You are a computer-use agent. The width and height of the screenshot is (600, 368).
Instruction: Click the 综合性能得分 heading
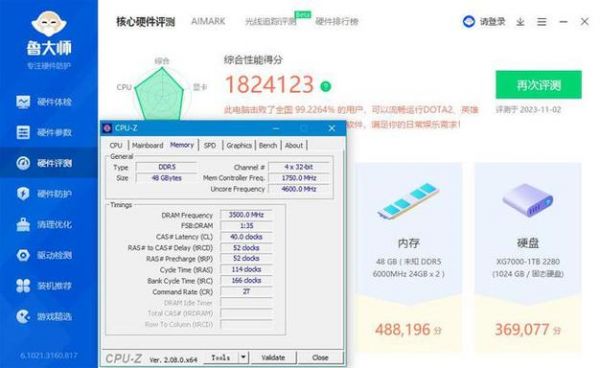tap(253, 60)
